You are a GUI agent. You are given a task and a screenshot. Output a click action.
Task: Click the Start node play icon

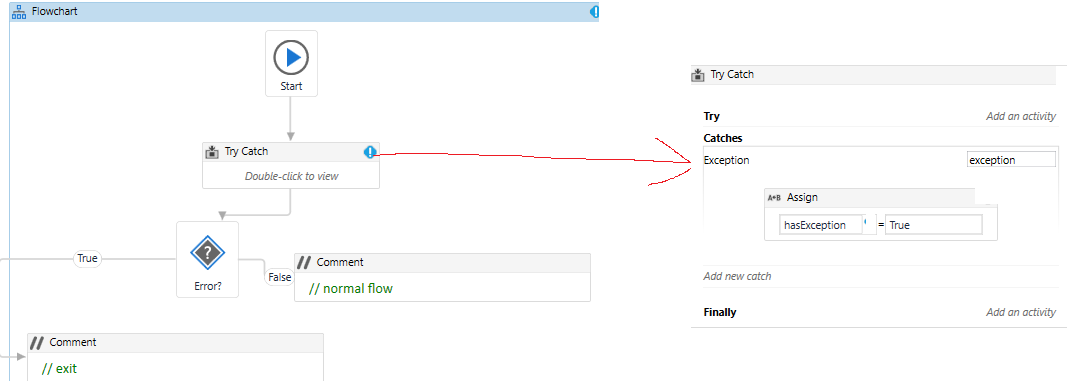tap(291, 58)
